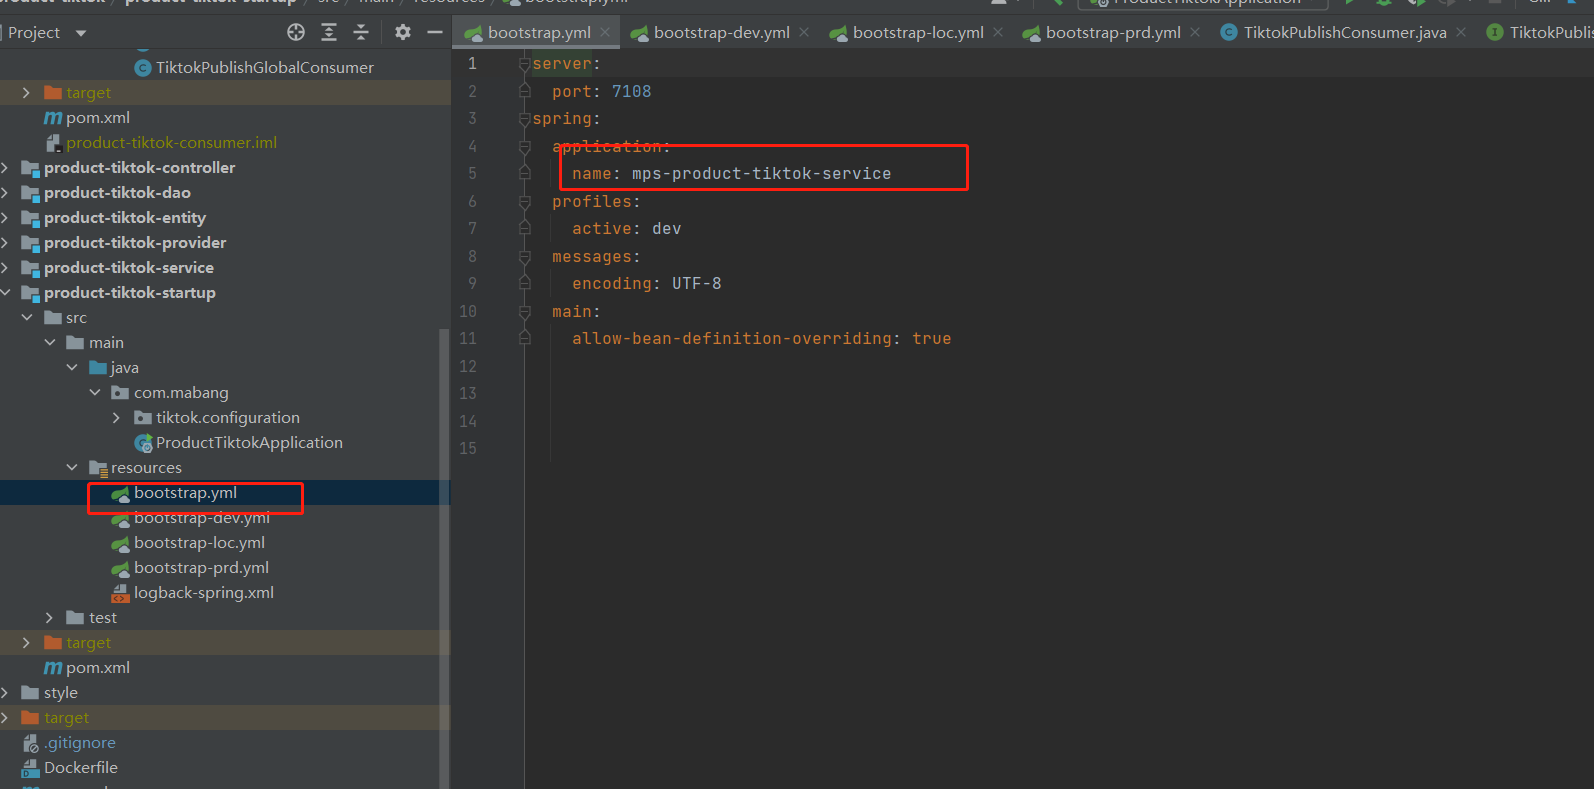Click Collapse All in Project panel toolbar
The height and width of the screenshot is (789, 1594).
coord(361,33)
